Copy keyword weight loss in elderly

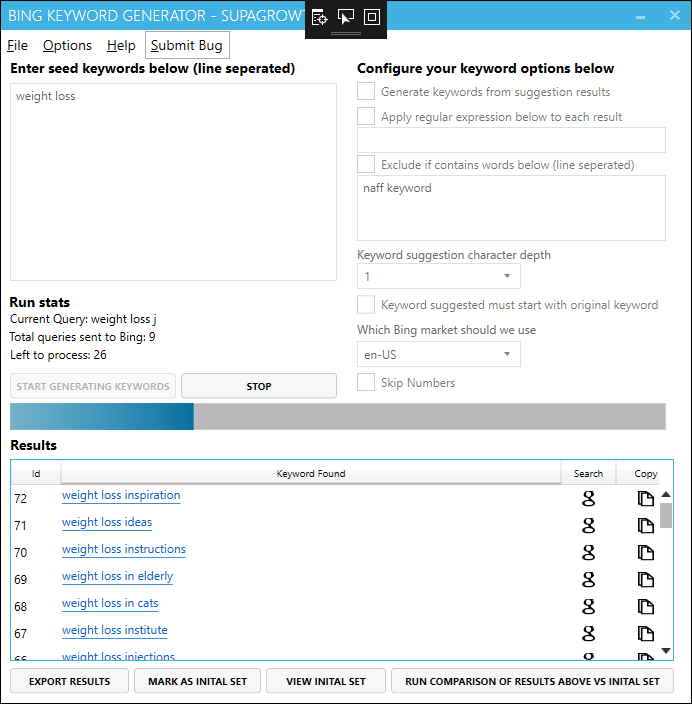click(x=646, y=579)
